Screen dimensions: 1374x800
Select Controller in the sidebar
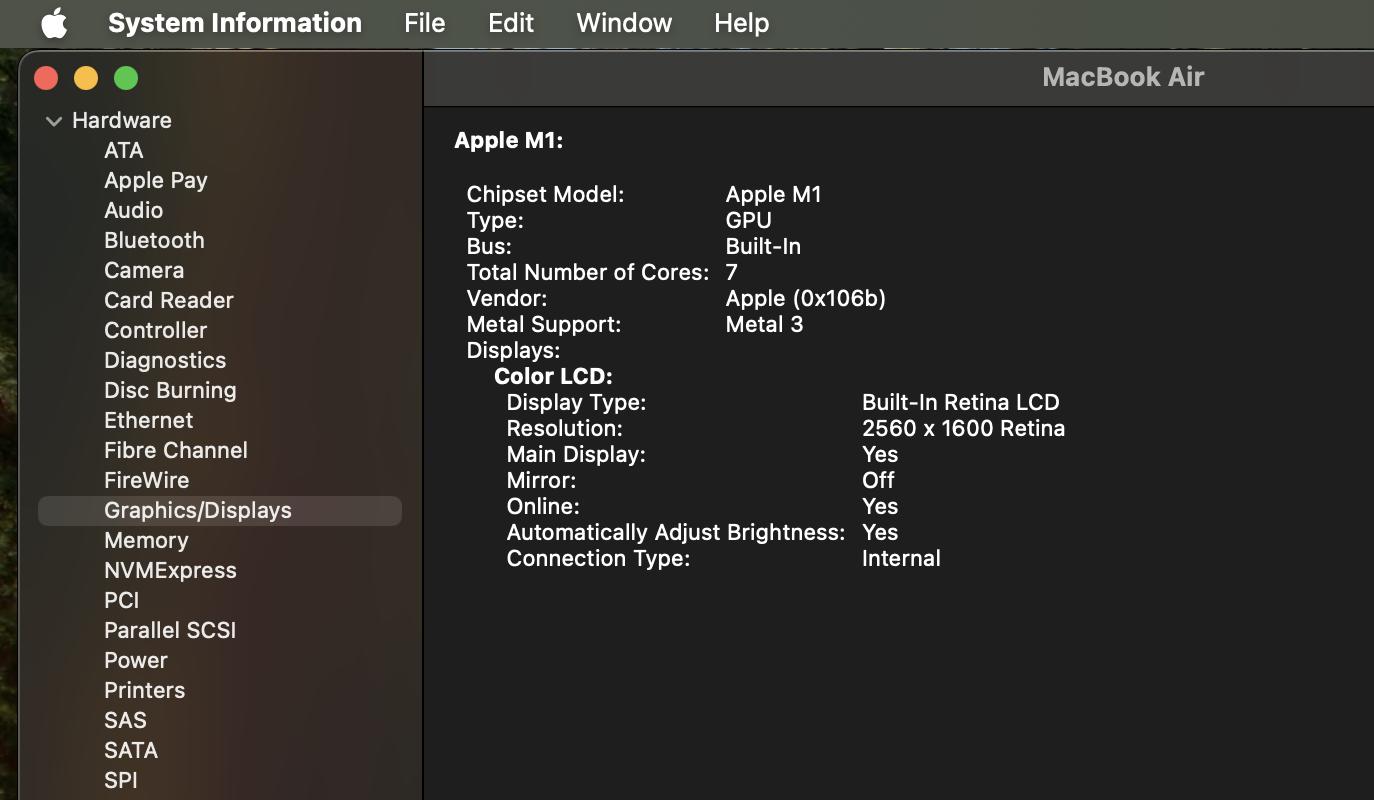tap(156, 330)
